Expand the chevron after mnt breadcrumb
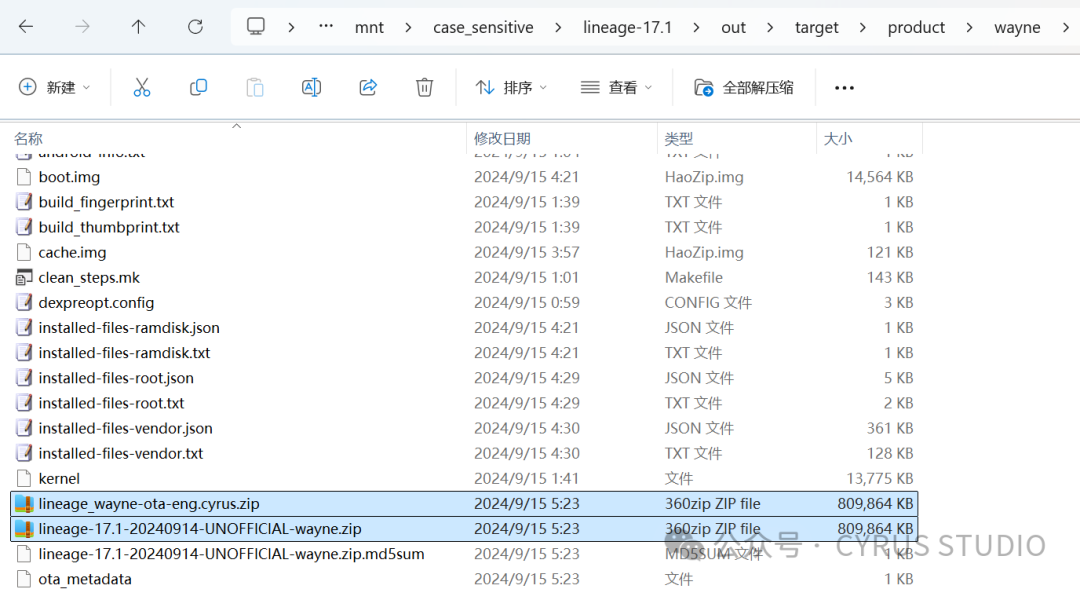 click(x=408, y=28)
